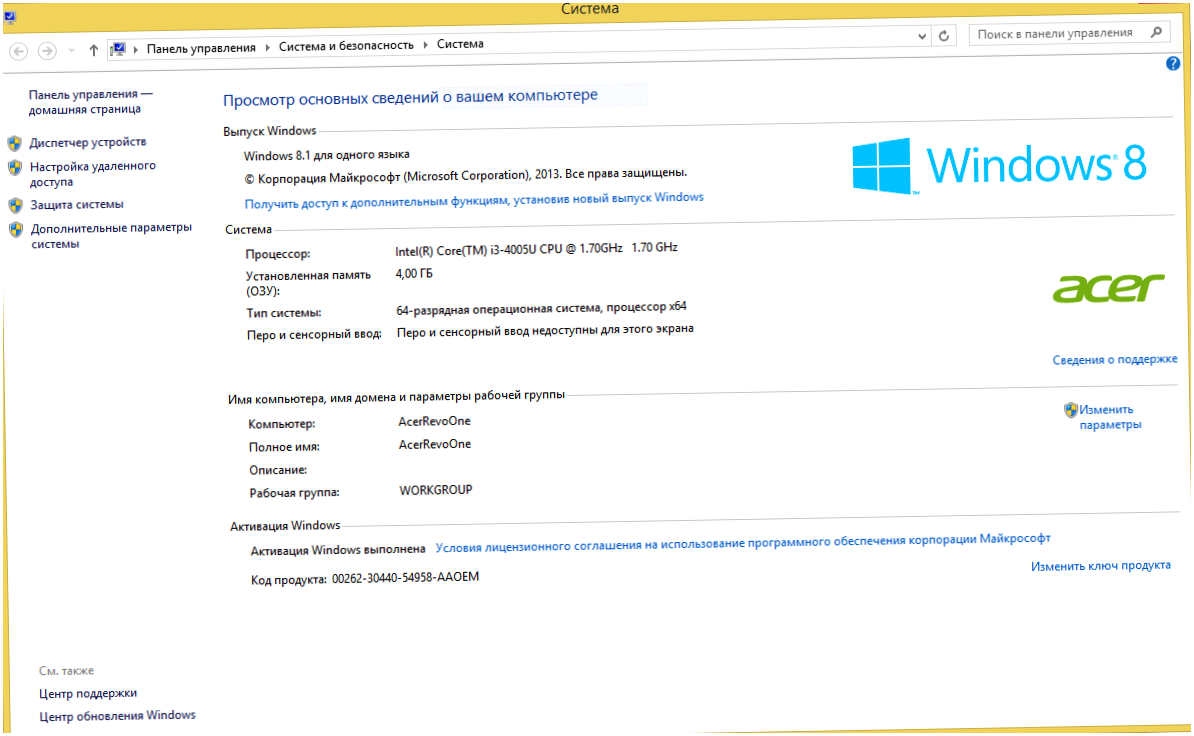This screenshot has width=1194, height=736.
Task: Click the acer logo
Action: click(x=1108, y=288)
